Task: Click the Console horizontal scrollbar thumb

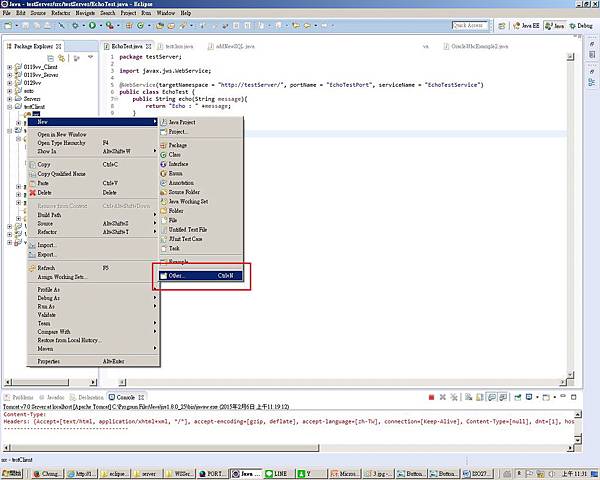Action: point(165,447)
